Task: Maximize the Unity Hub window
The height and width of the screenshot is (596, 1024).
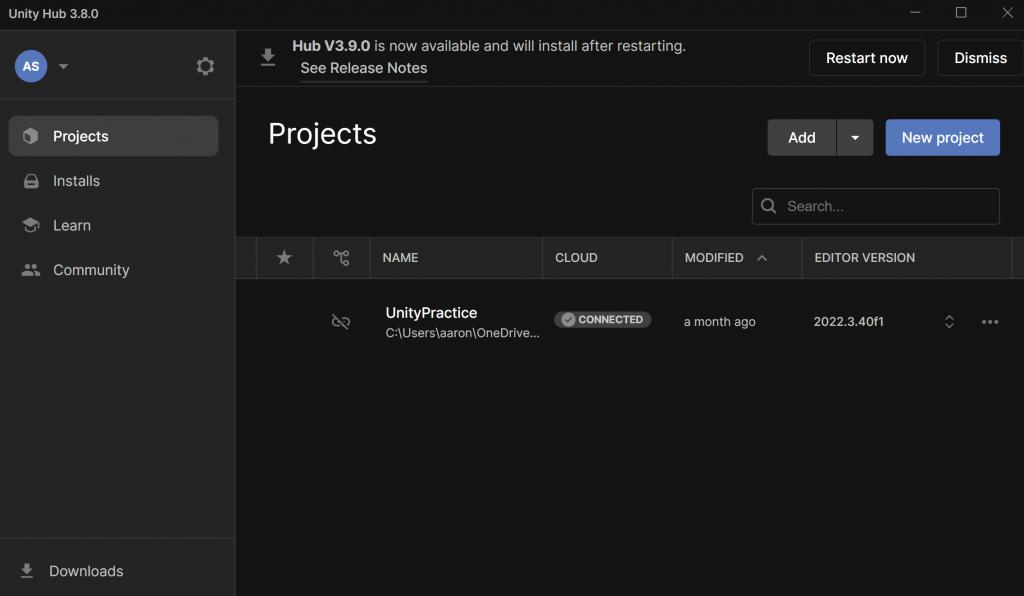Action: pyautogui.click(x=961, y=12)
